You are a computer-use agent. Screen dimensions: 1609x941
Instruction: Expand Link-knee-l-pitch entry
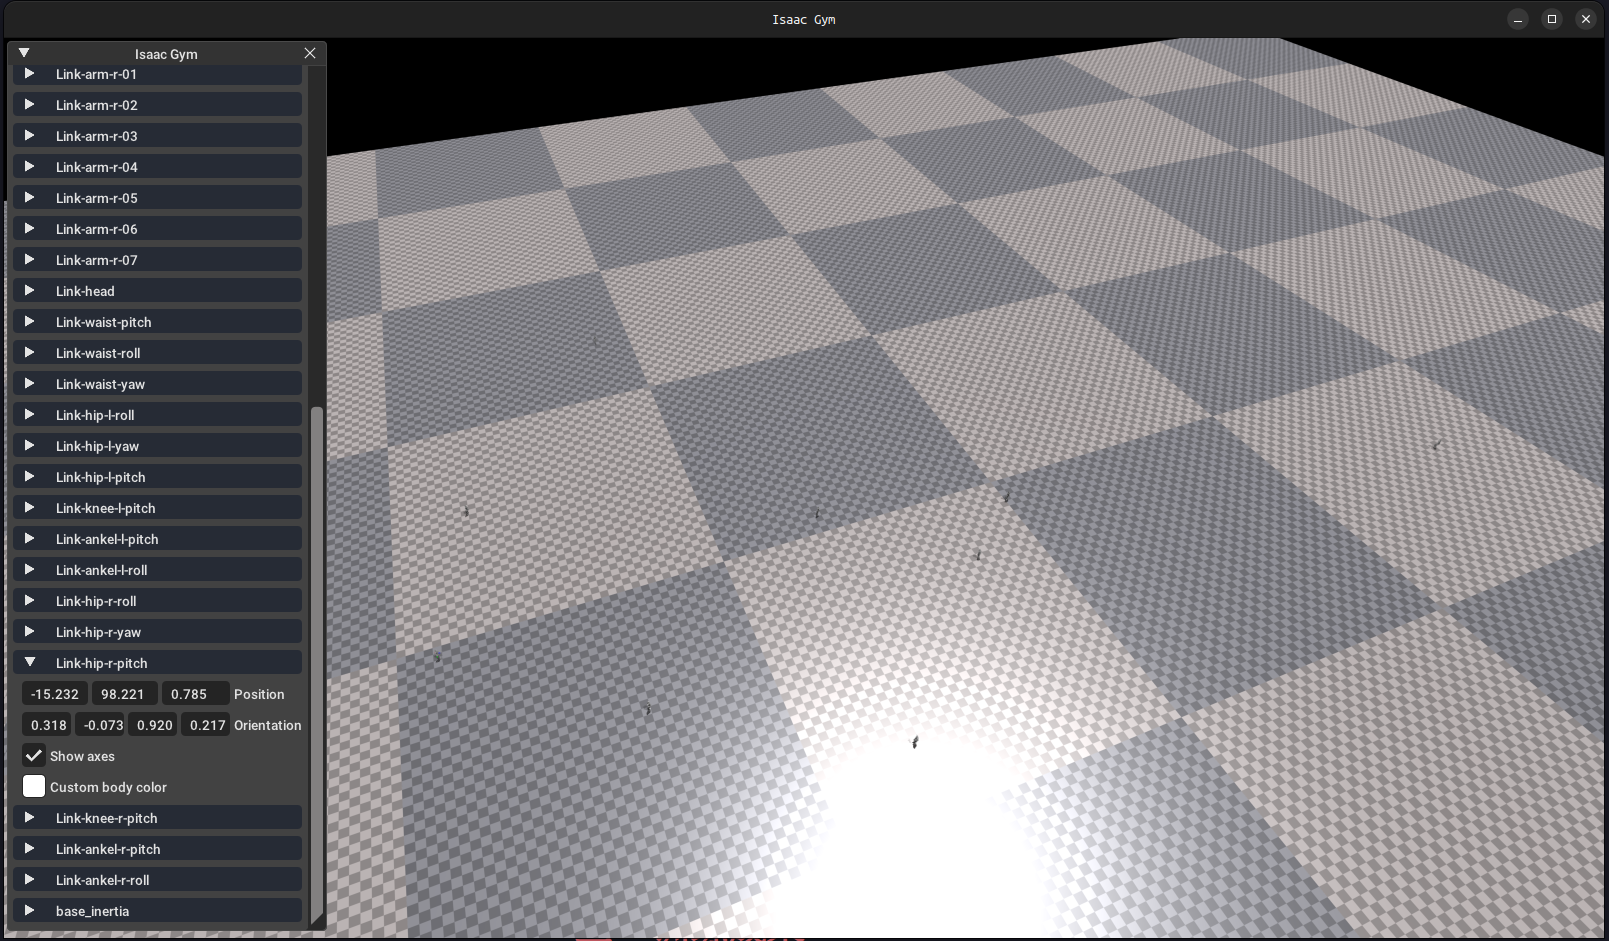click(157, 508)
